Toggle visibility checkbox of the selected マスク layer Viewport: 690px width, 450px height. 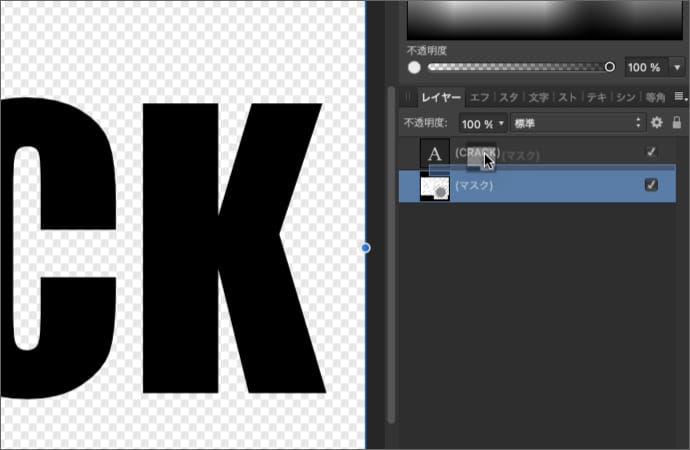(651, 186)
